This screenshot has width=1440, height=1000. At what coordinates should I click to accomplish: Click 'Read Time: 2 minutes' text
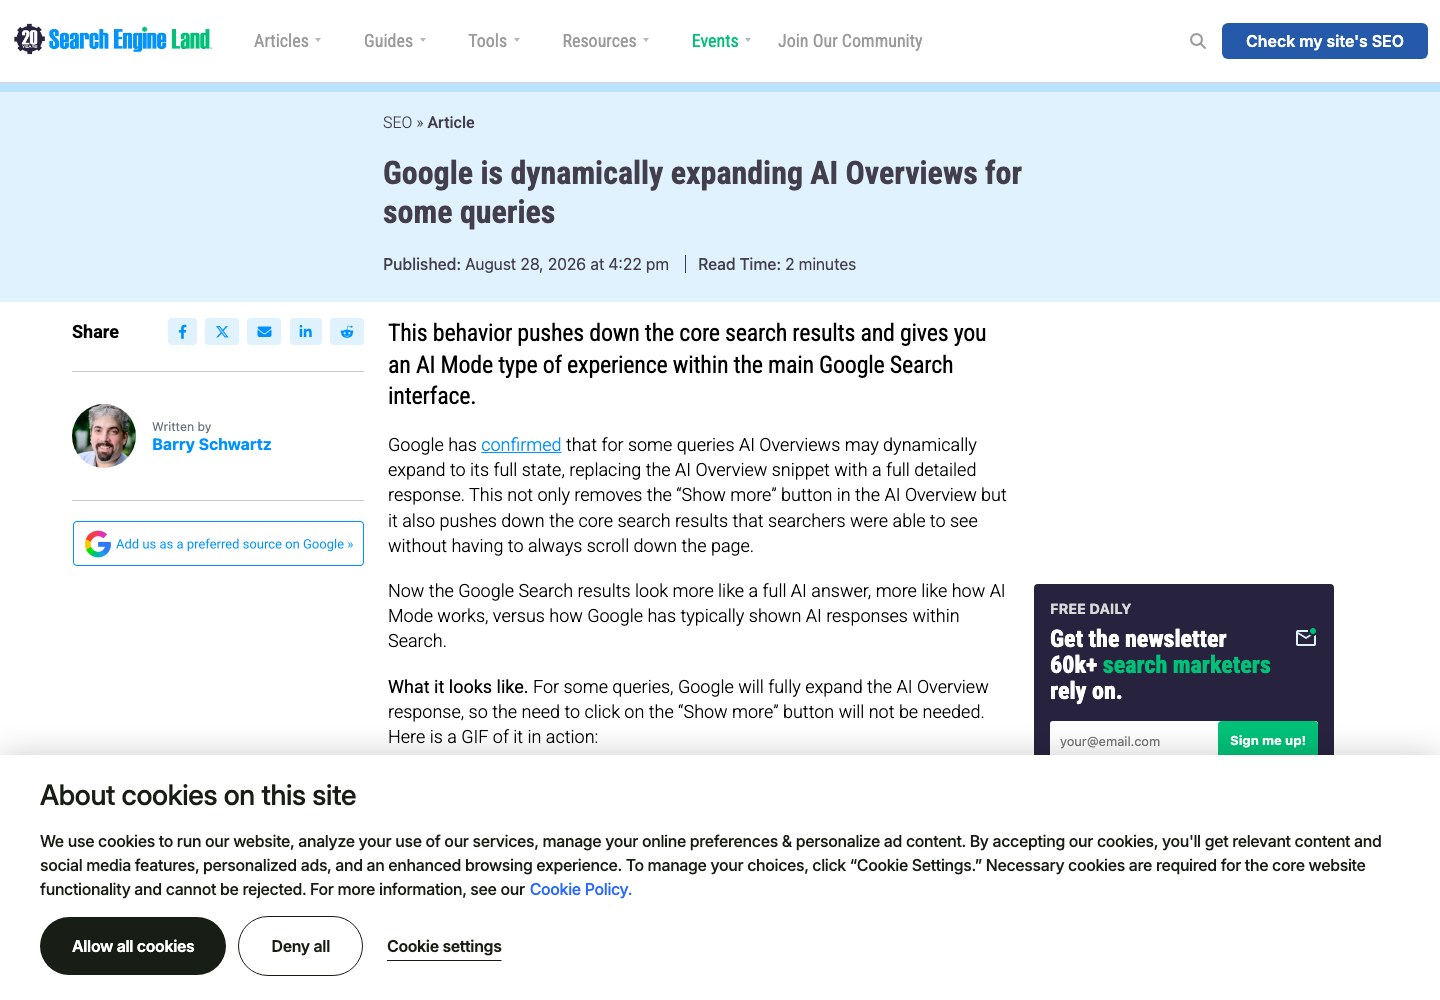pos(777,264)
